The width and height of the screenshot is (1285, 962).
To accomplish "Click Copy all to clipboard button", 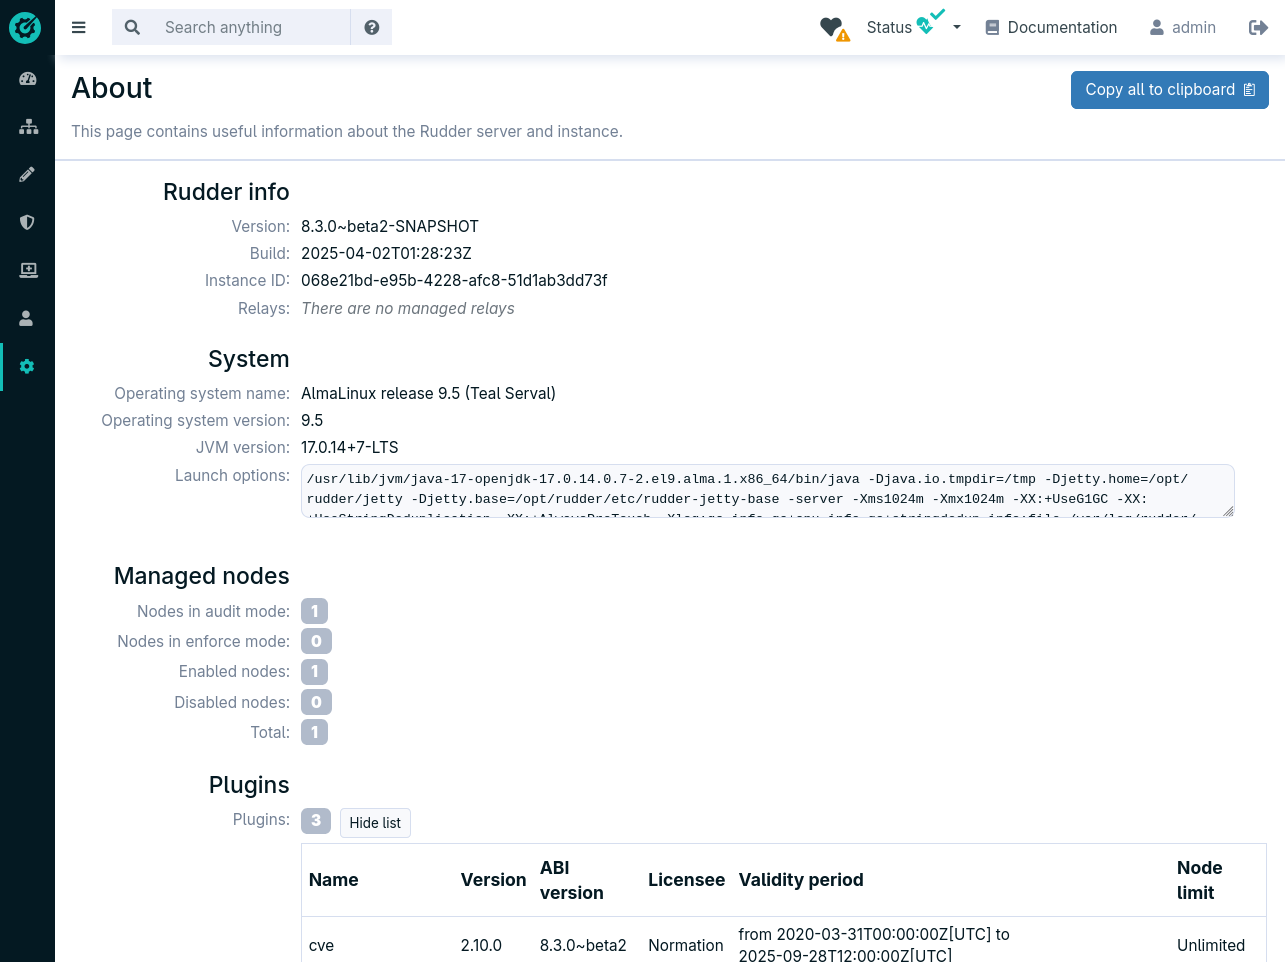I will [x=1169, y=90].
